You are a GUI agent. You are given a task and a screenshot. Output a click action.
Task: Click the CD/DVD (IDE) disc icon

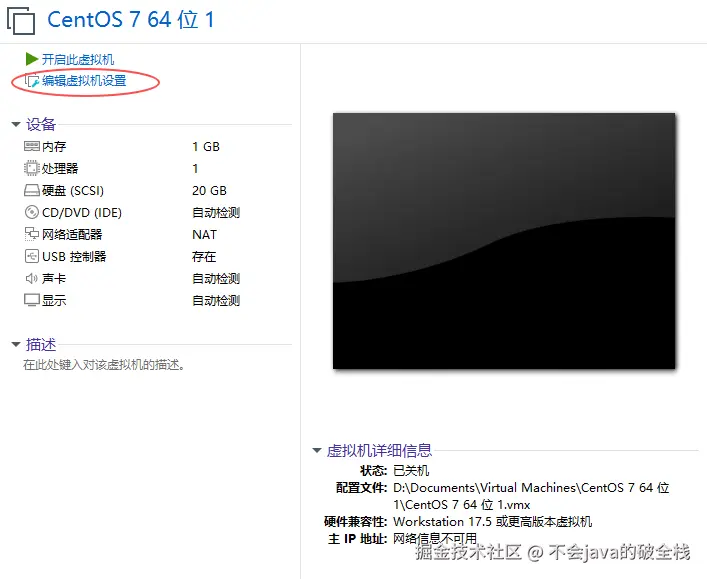point(32,212)
